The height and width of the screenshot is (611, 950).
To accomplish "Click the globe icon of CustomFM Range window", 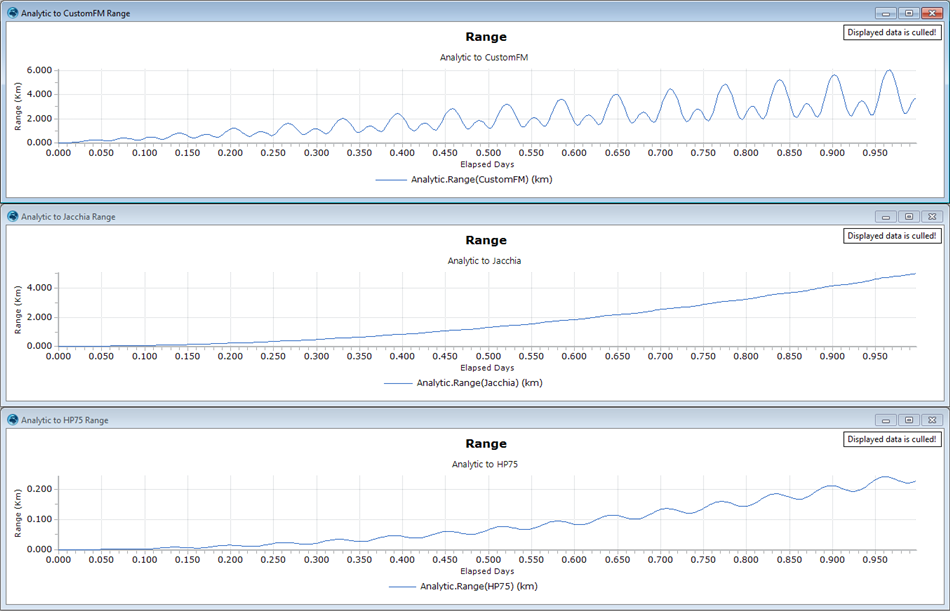I will (x=13, y=13).
